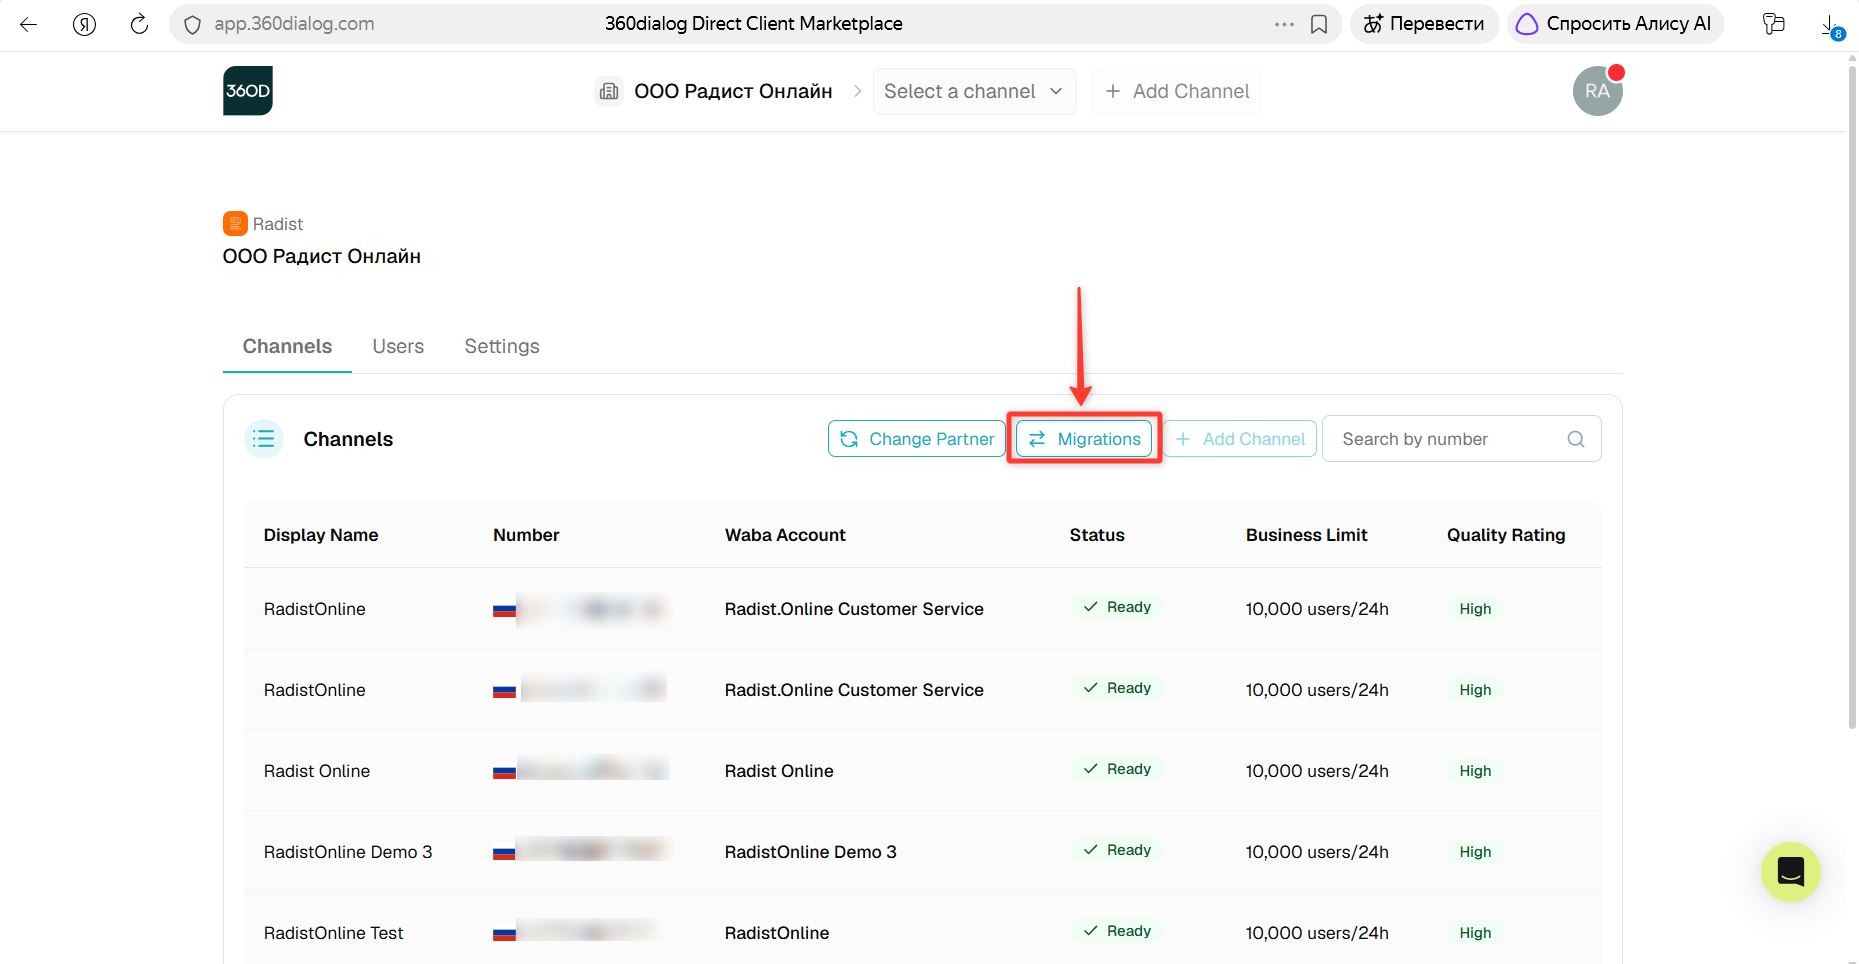1859x964 pixels.
Task: Click the Status column header
Action: point(1097,535)
